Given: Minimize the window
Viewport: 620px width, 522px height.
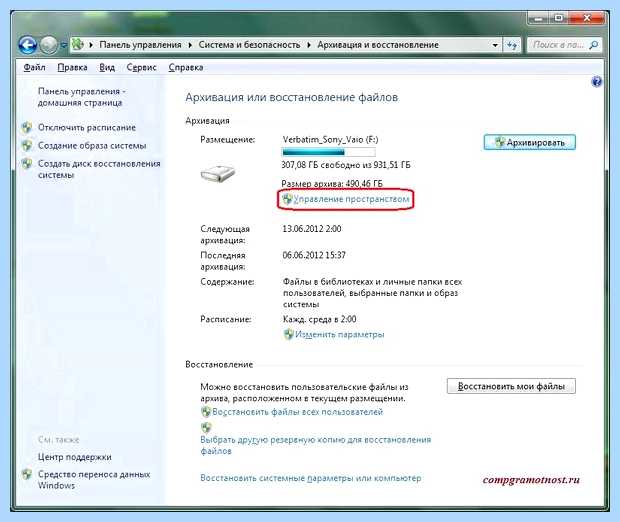Looking at the screenshot, I should (x=539, y=18).
